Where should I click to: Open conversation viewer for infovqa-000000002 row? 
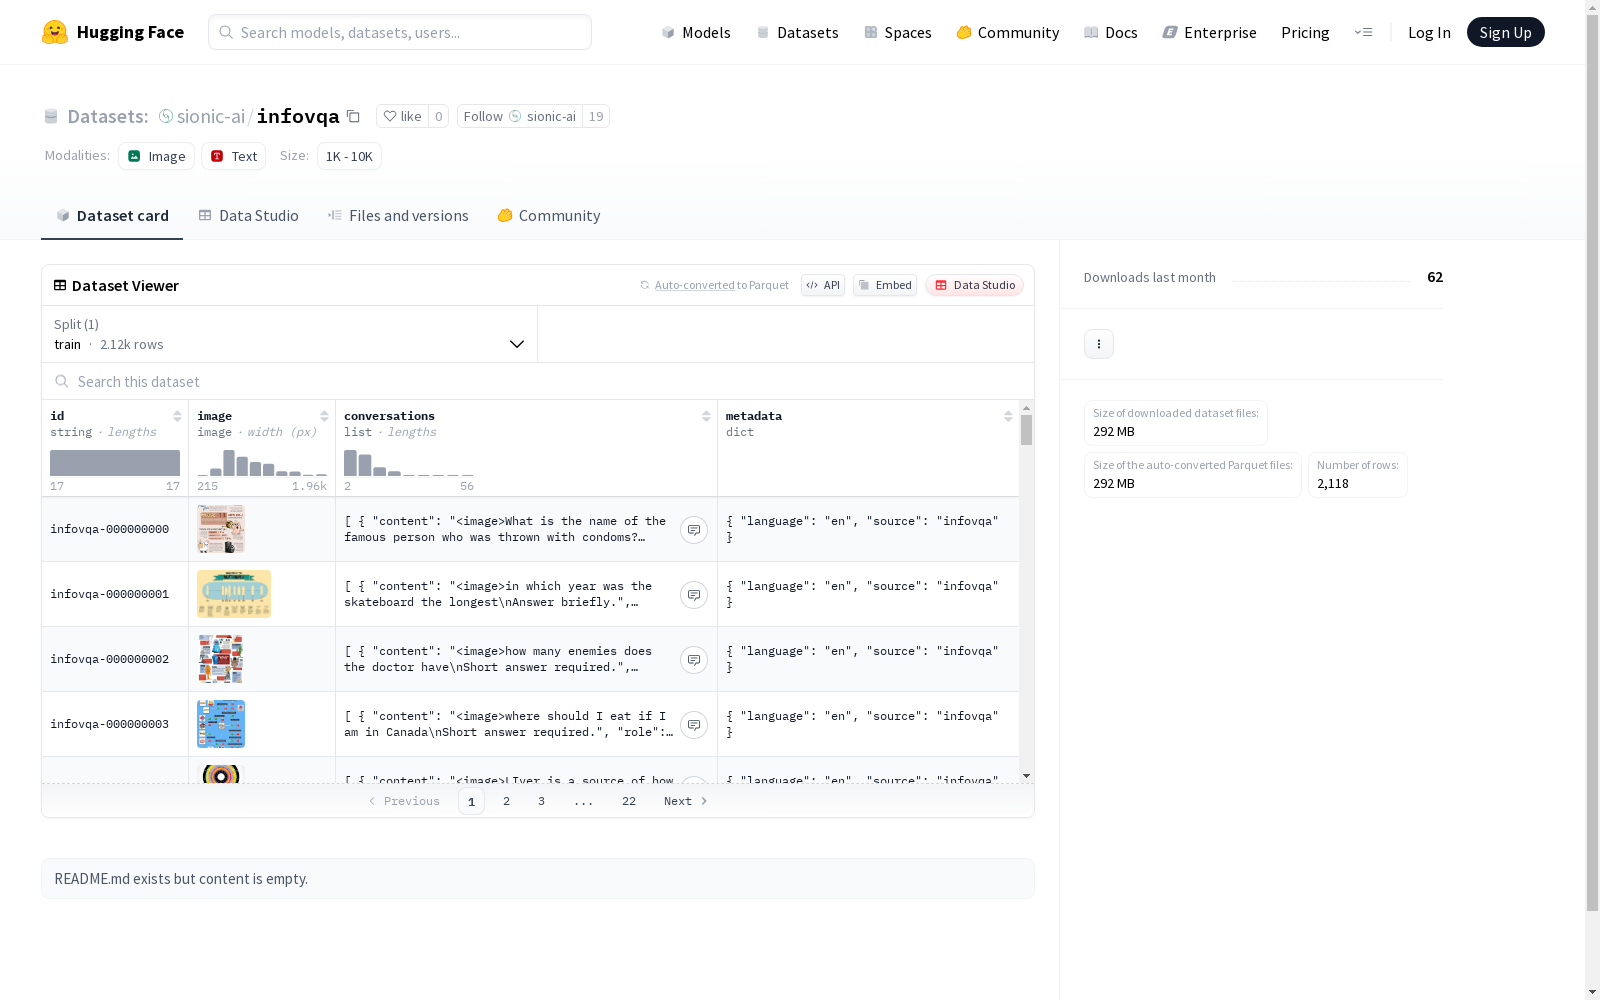coord(694,660)
